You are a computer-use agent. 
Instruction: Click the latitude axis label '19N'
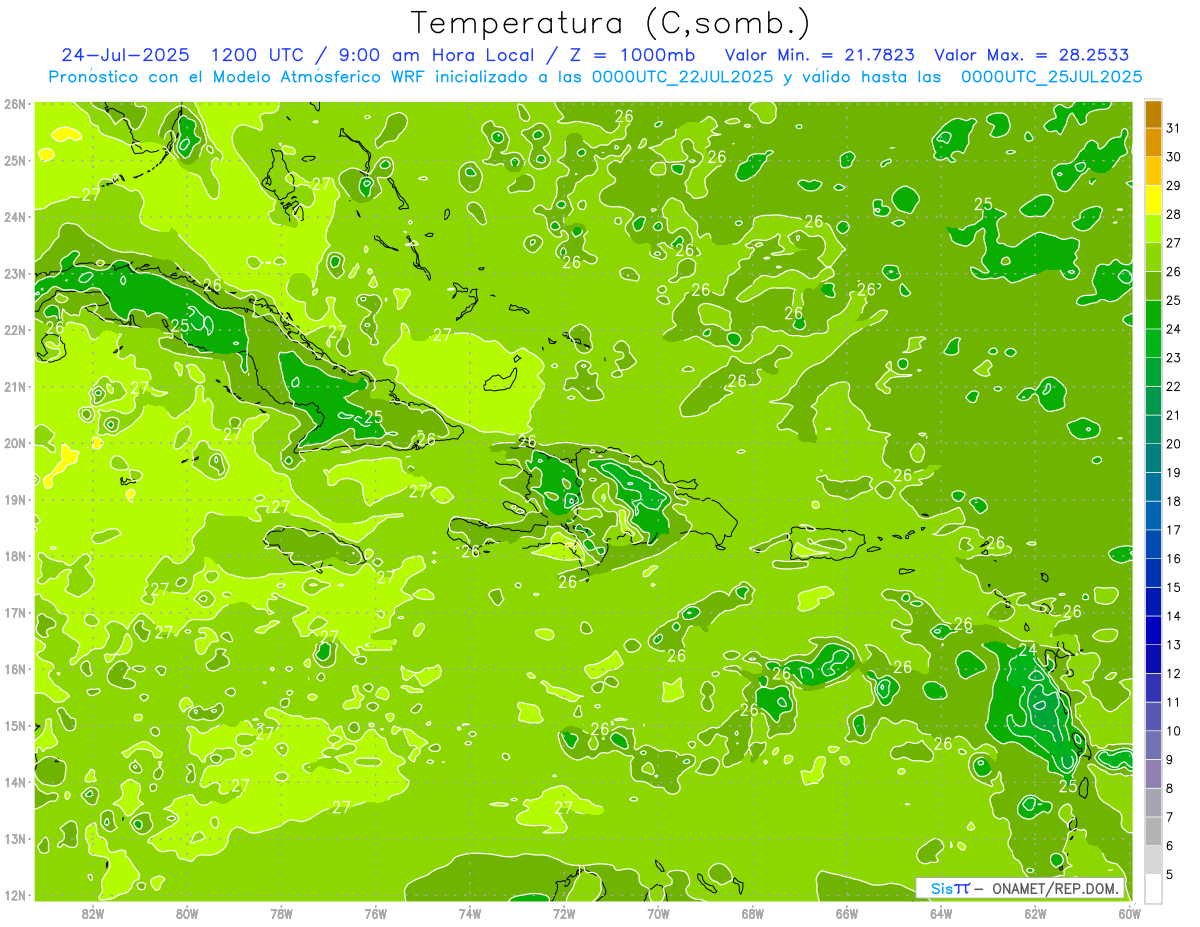point(15,500)
